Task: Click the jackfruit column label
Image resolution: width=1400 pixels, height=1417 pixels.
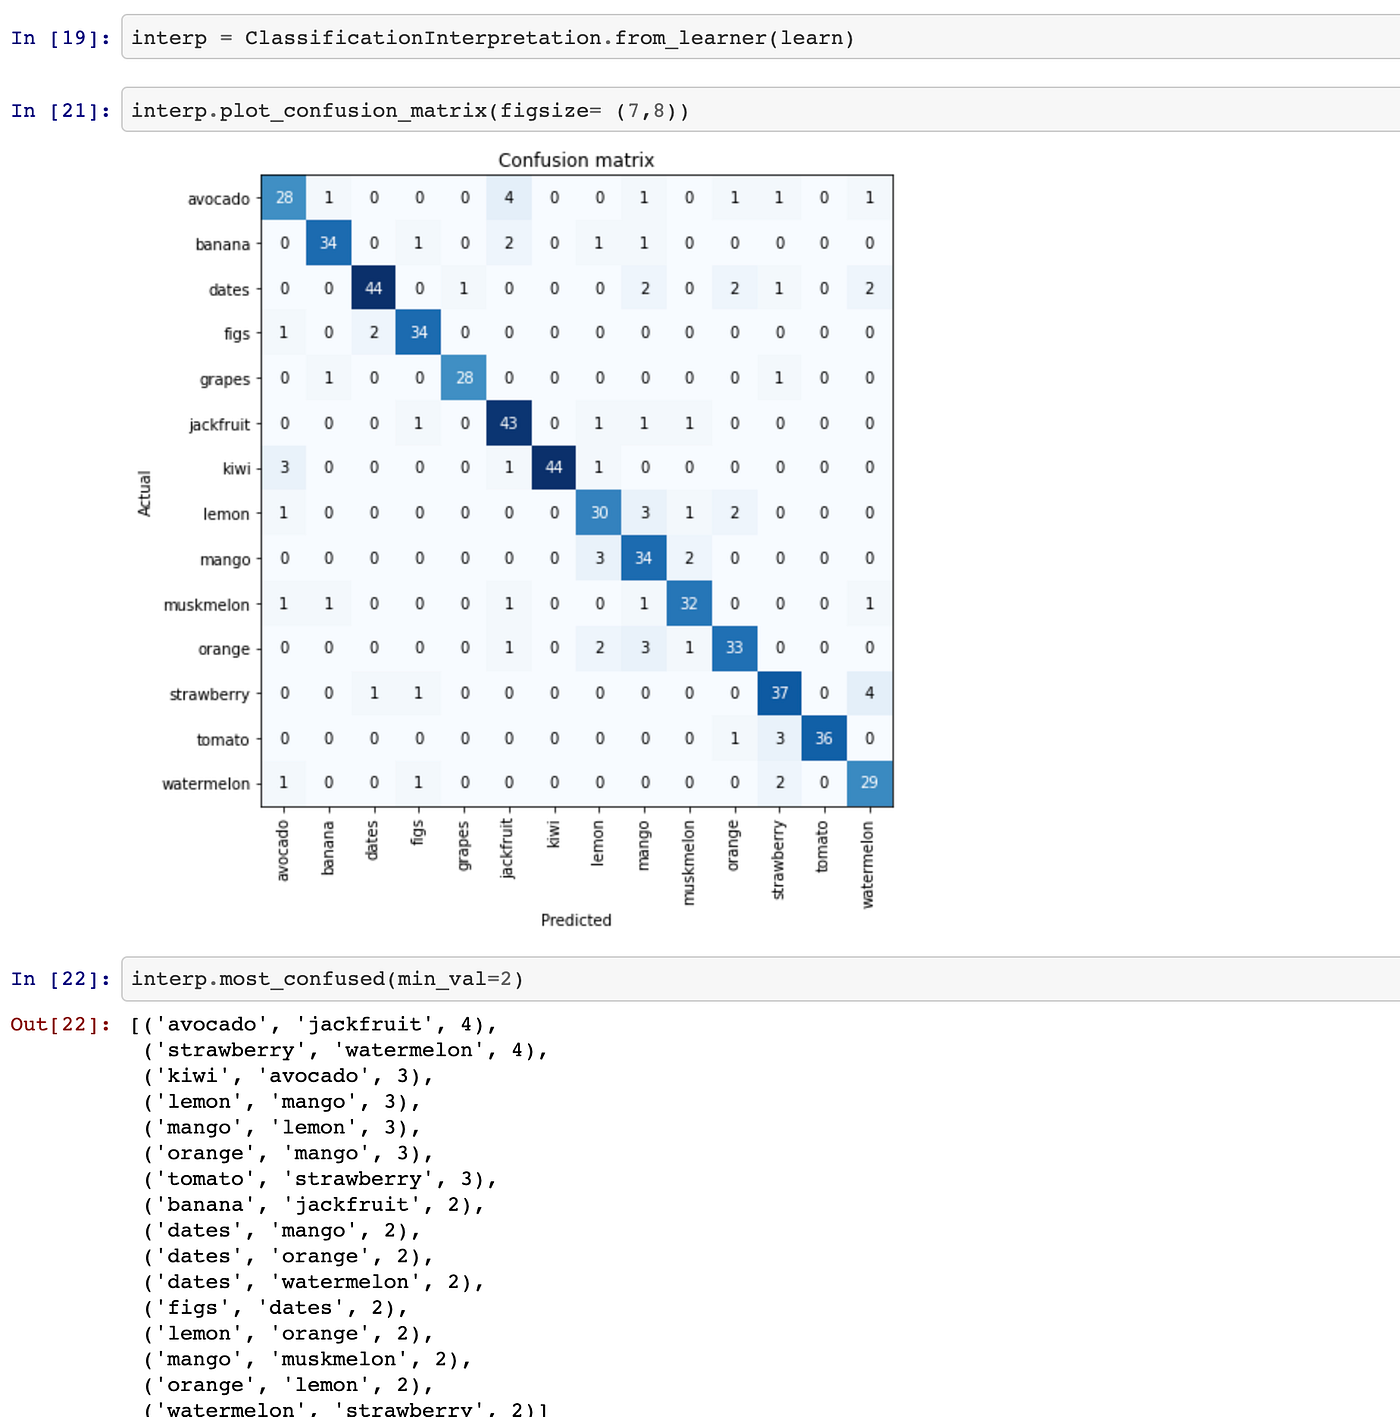Action: 508,845
